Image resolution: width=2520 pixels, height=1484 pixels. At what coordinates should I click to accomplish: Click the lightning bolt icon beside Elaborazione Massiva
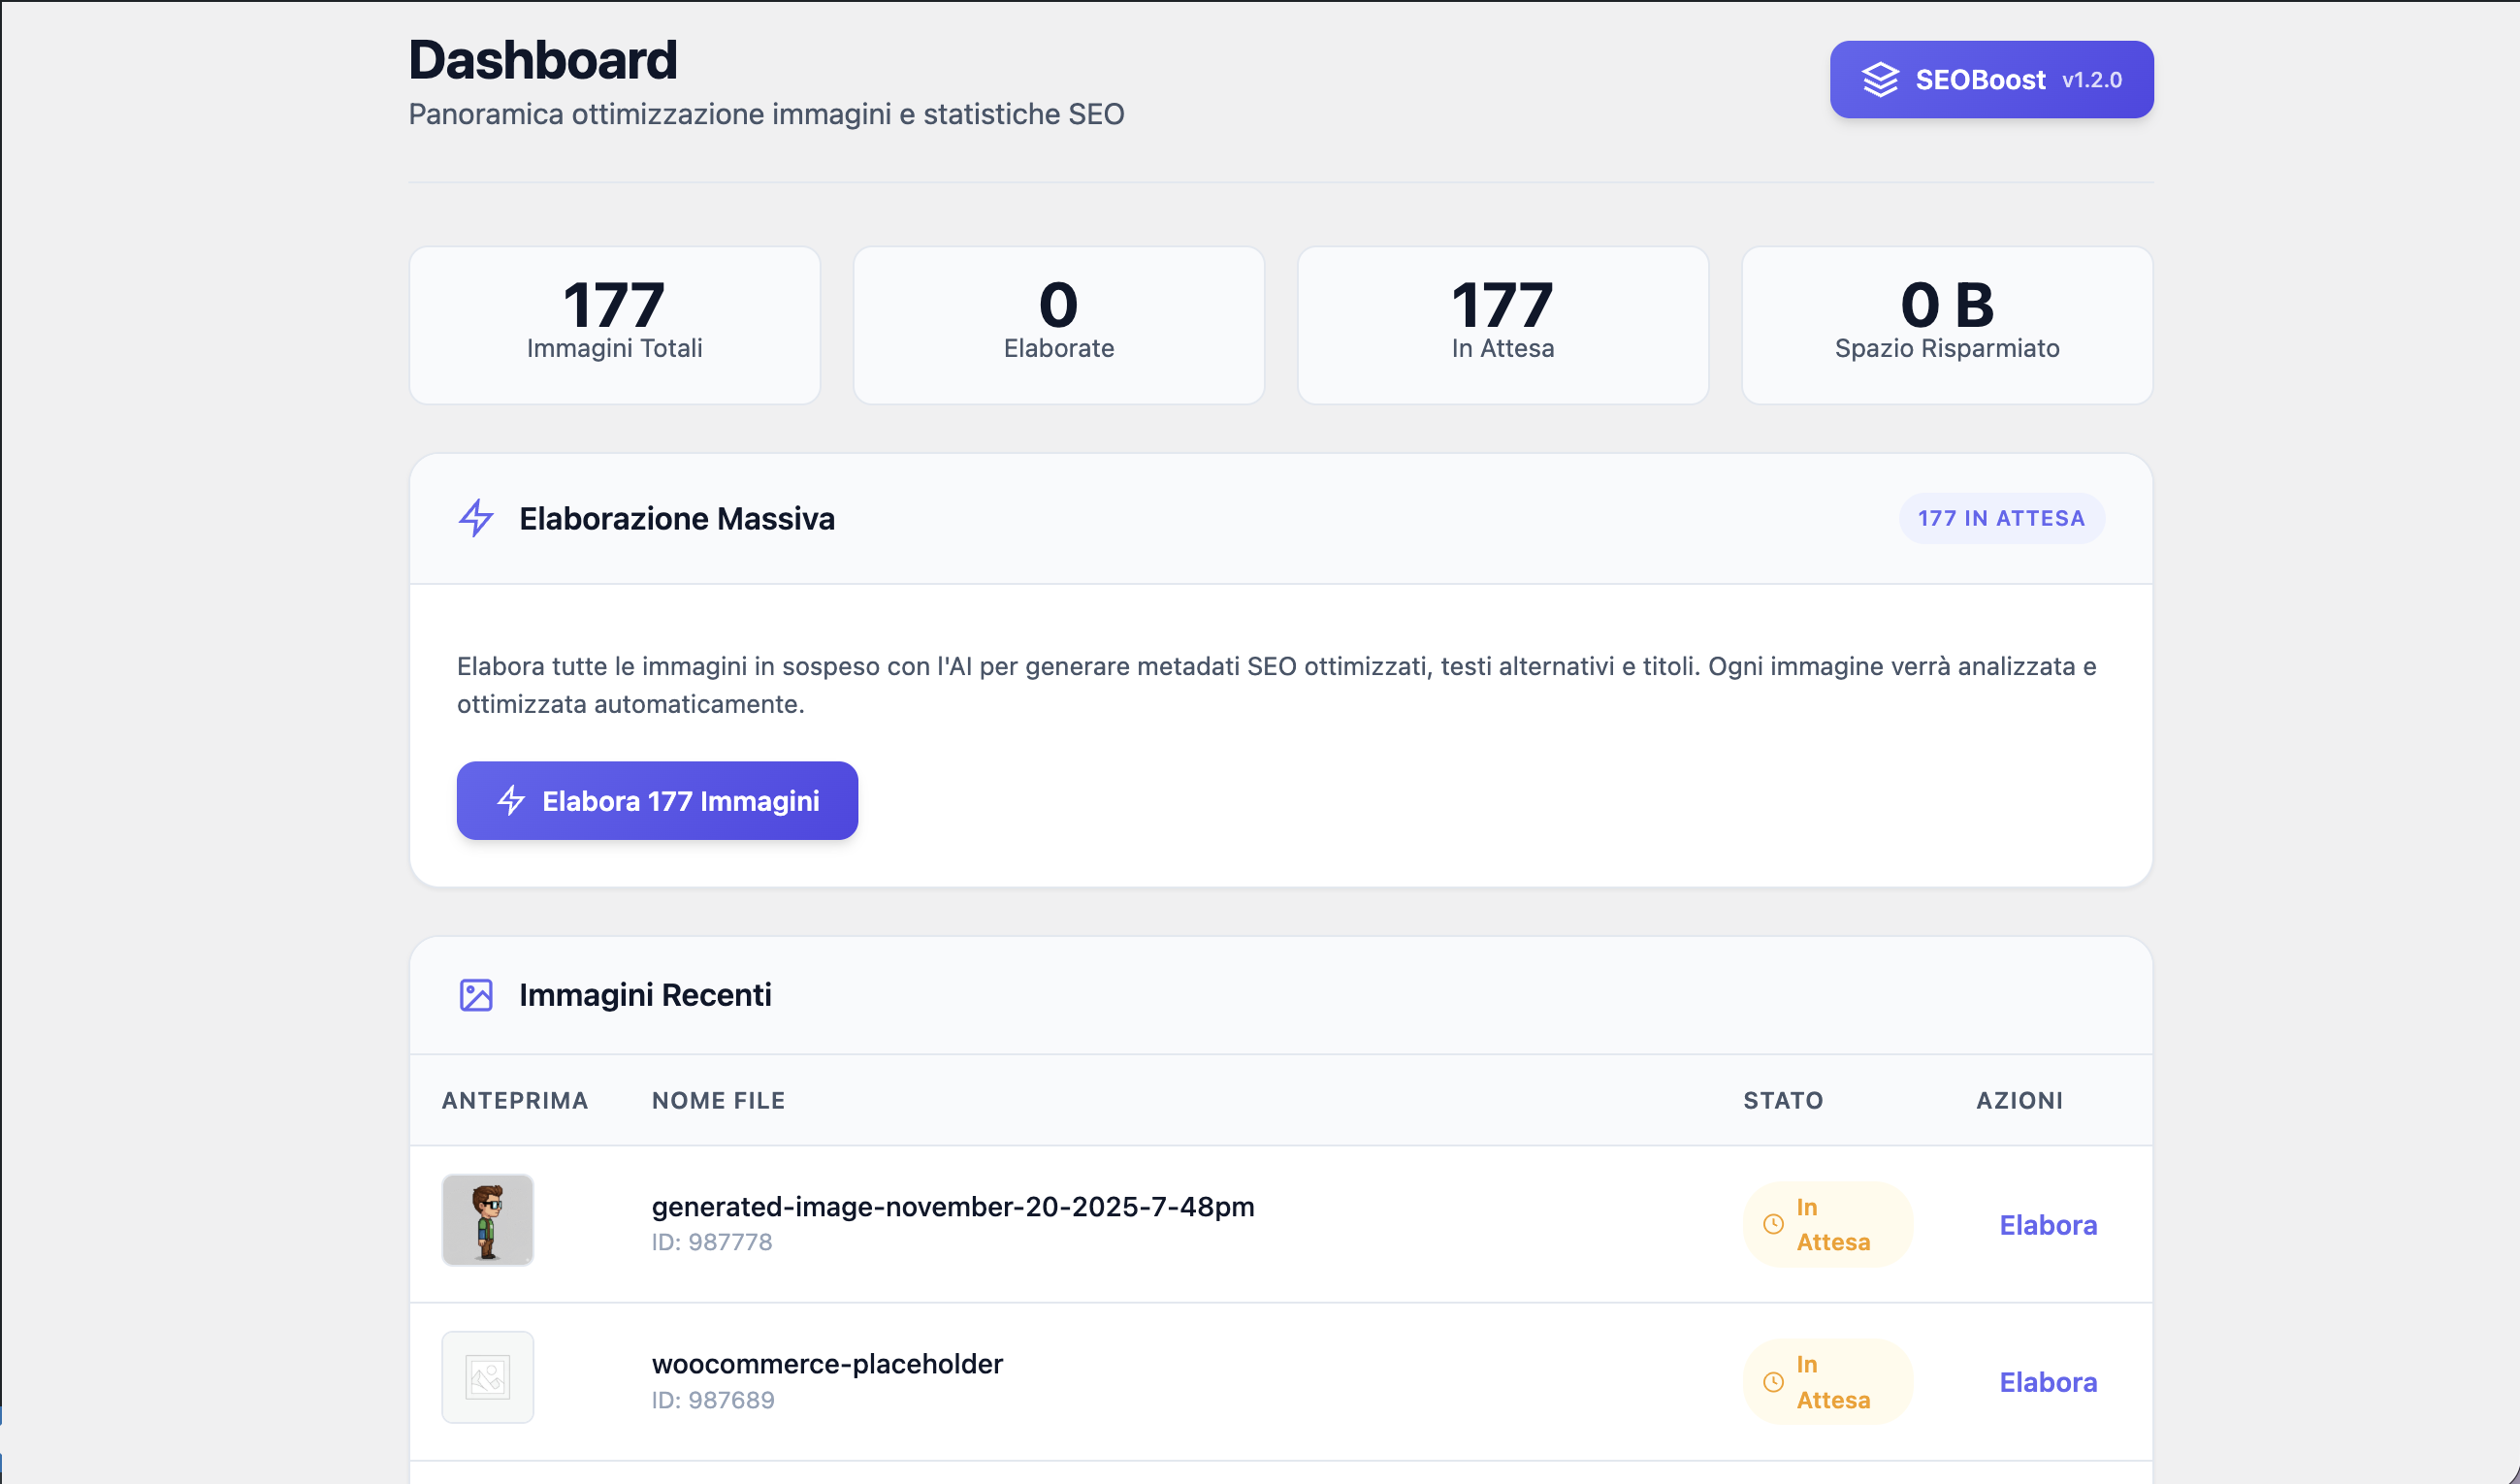click(x=476, y=518)
